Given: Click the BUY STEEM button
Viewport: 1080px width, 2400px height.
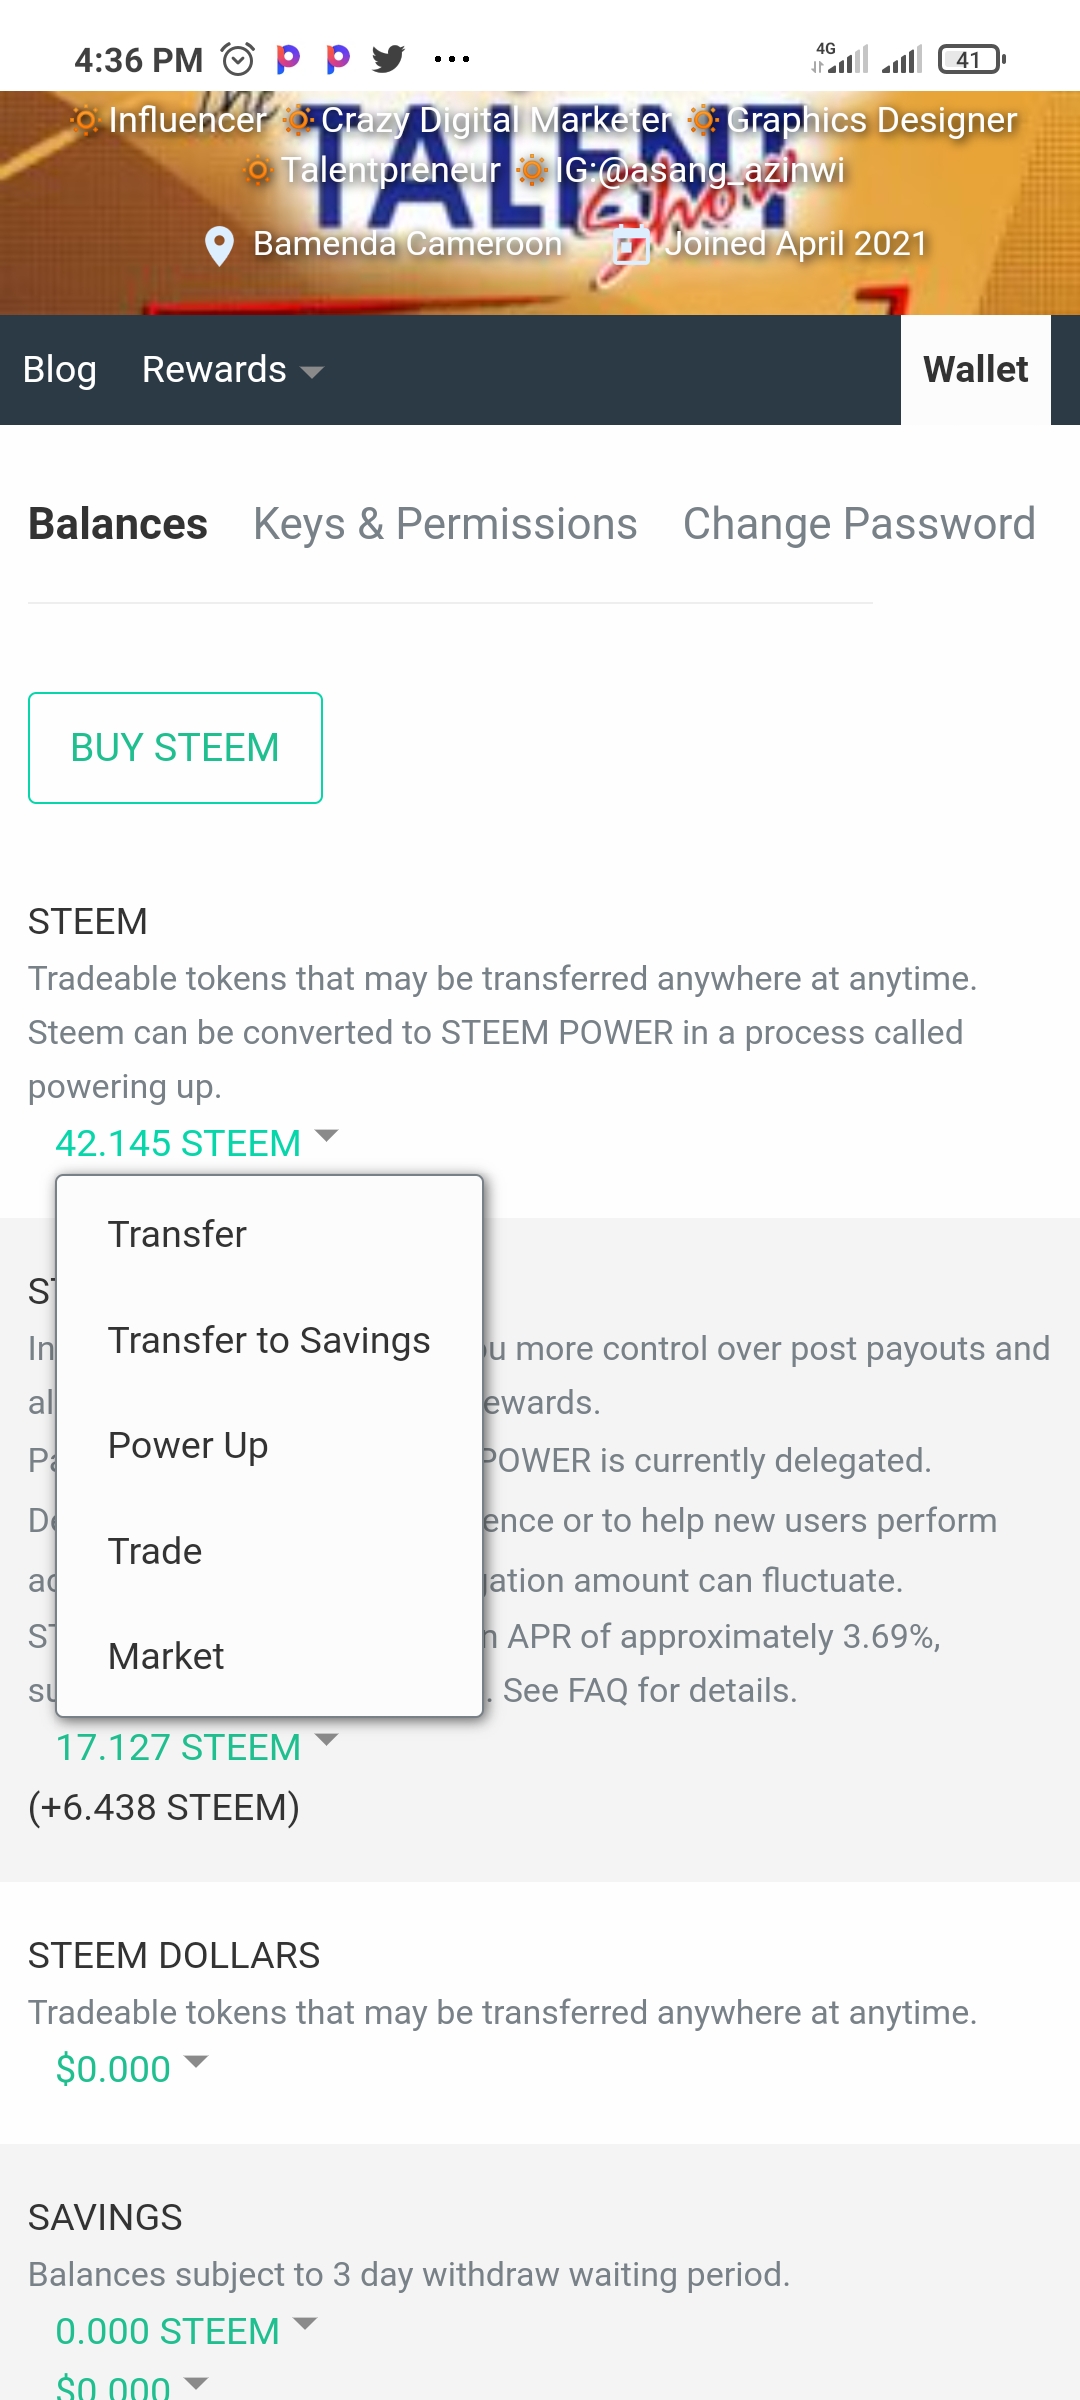Looking at the screenshot, I should pyautogui.click(x=175, y=748).
